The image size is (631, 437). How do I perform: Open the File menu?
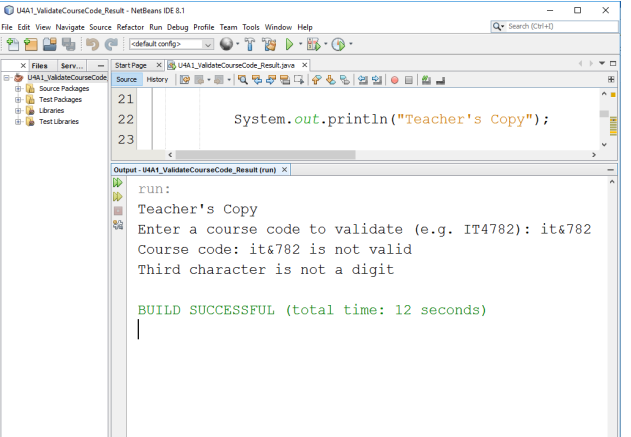coord(7,27)
